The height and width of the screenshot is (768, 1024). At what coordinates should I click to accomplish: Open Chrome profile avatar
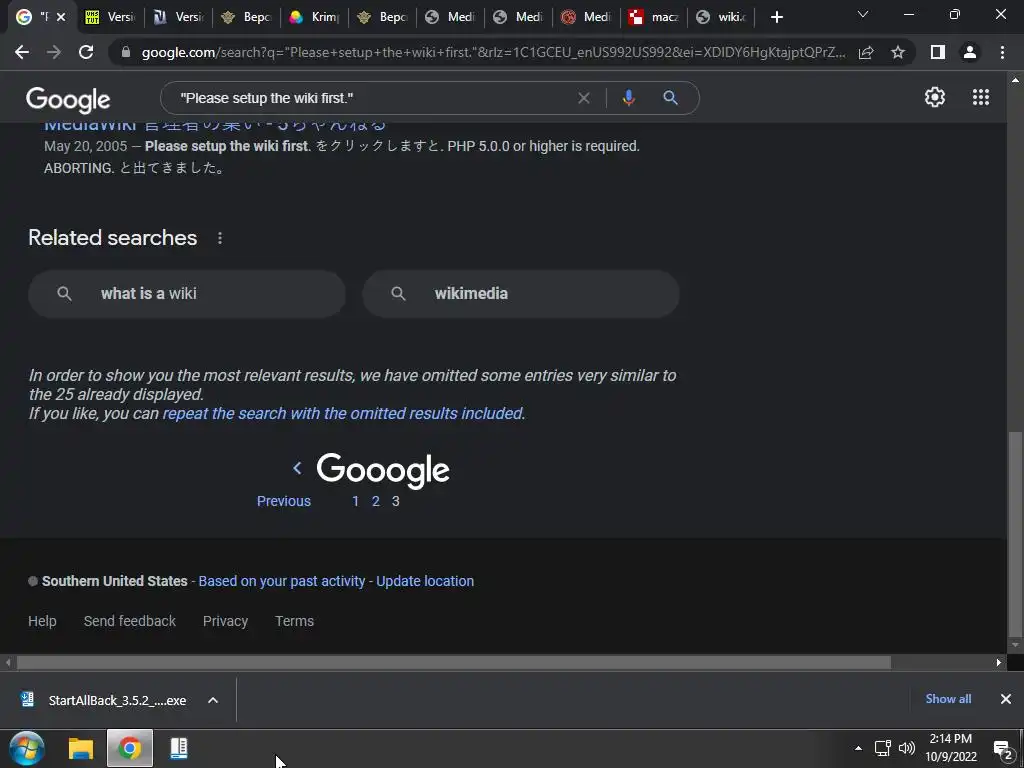tap(970, 52)
